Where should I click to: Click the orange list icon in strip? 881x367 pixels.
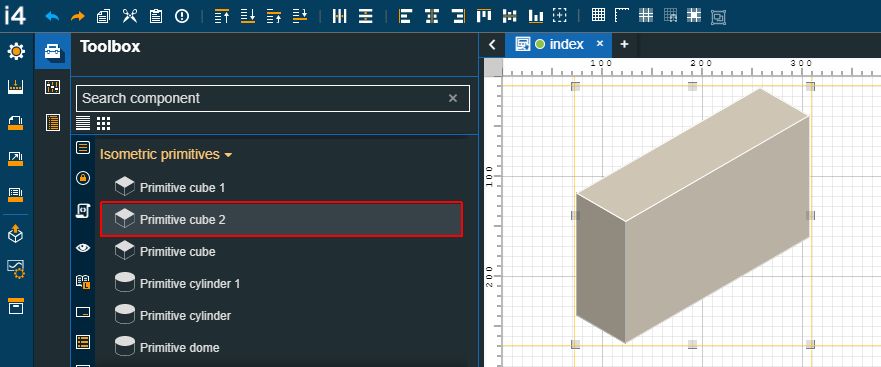pyautogui.click(x=83, y=342)
